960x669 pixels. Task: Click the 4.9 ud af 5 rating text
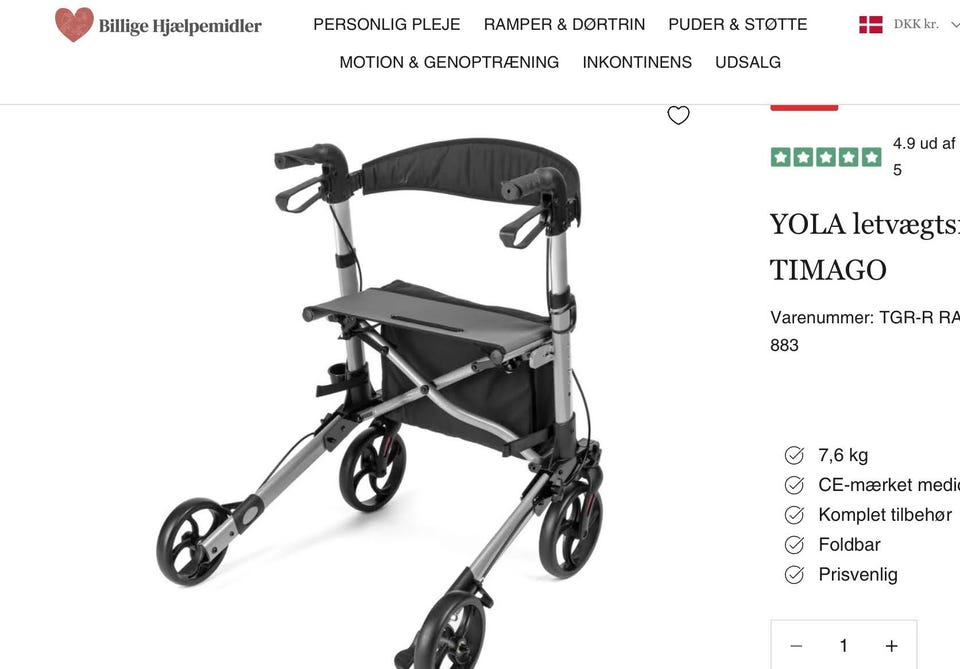(x=924, y=157)
